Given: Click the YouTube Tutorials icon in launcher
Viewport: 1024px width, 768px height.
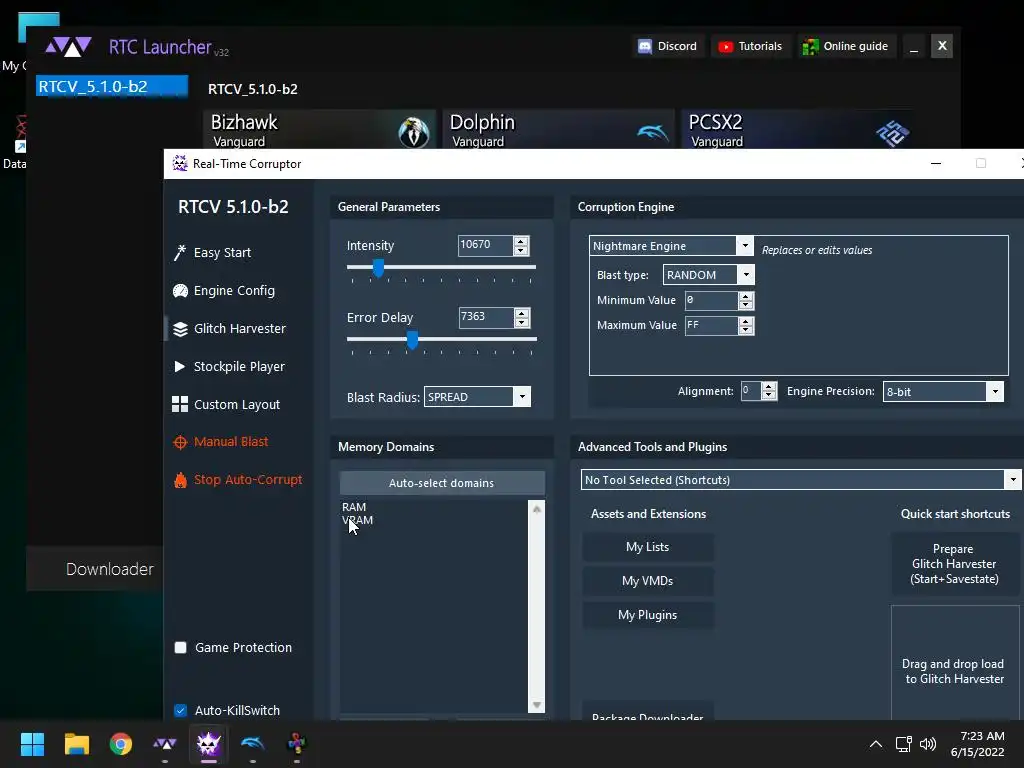Looking at the screenshot, I should [726, 46].
